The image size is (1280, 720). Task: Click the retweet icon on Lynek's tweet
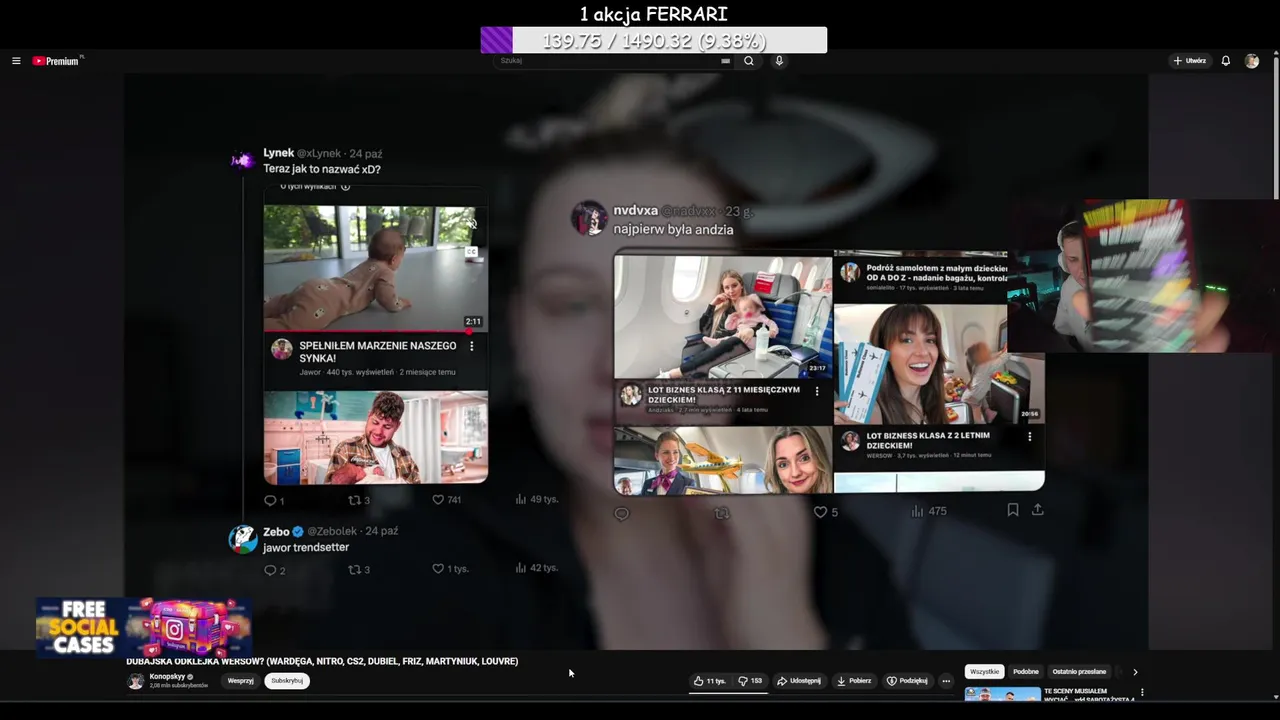point(353,499)
